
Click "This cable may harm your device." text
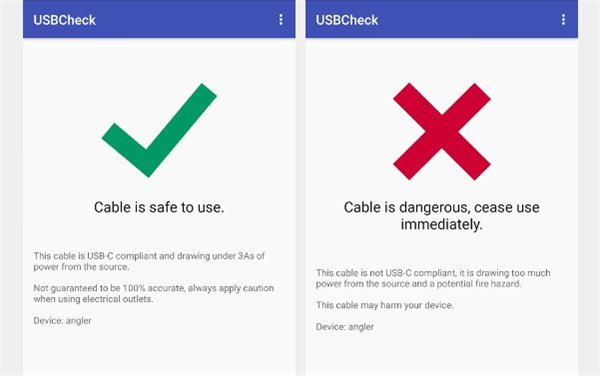(385, 305)
